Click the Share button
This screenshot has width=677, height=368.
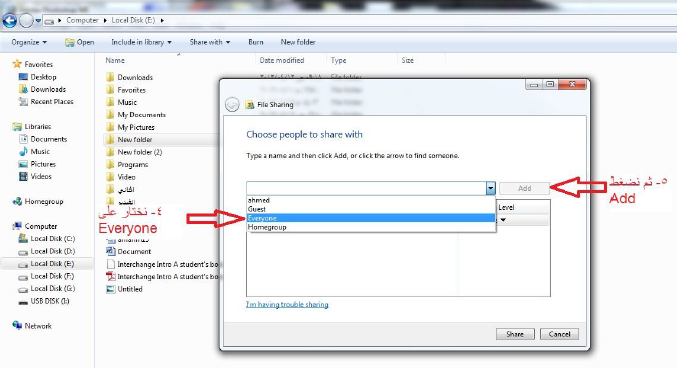[x=515, y=334]
